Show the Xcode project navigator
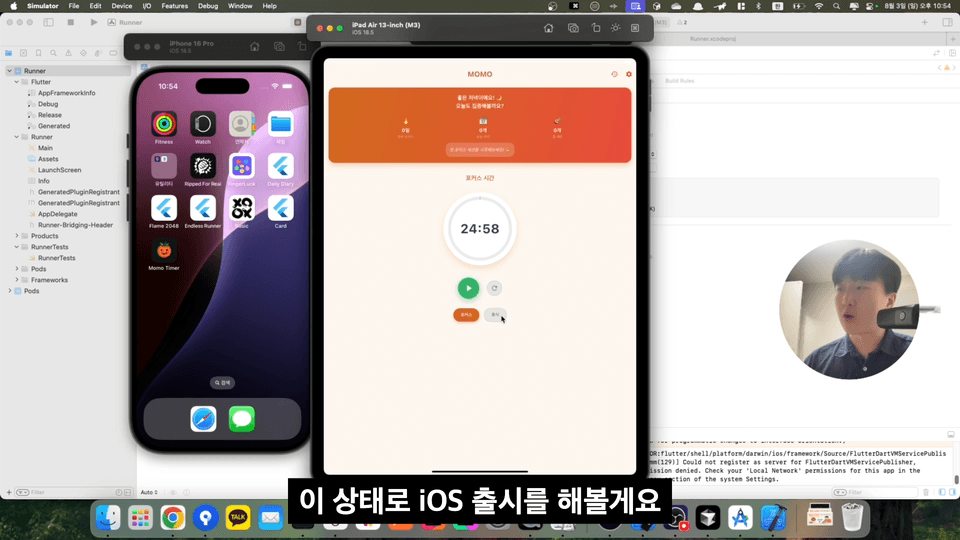This screenshot has width=960, height=540. (x=9, y=53)
